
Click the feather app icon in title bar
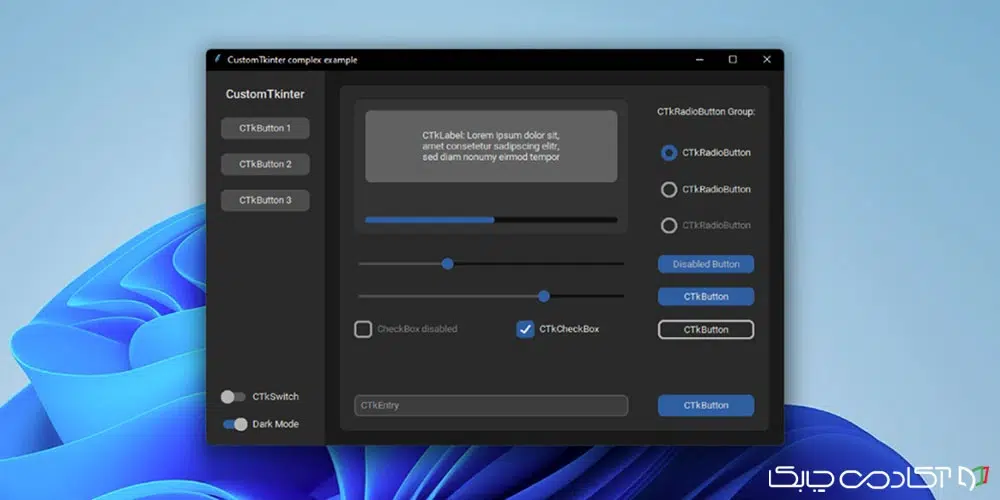[x=217, y=60]
